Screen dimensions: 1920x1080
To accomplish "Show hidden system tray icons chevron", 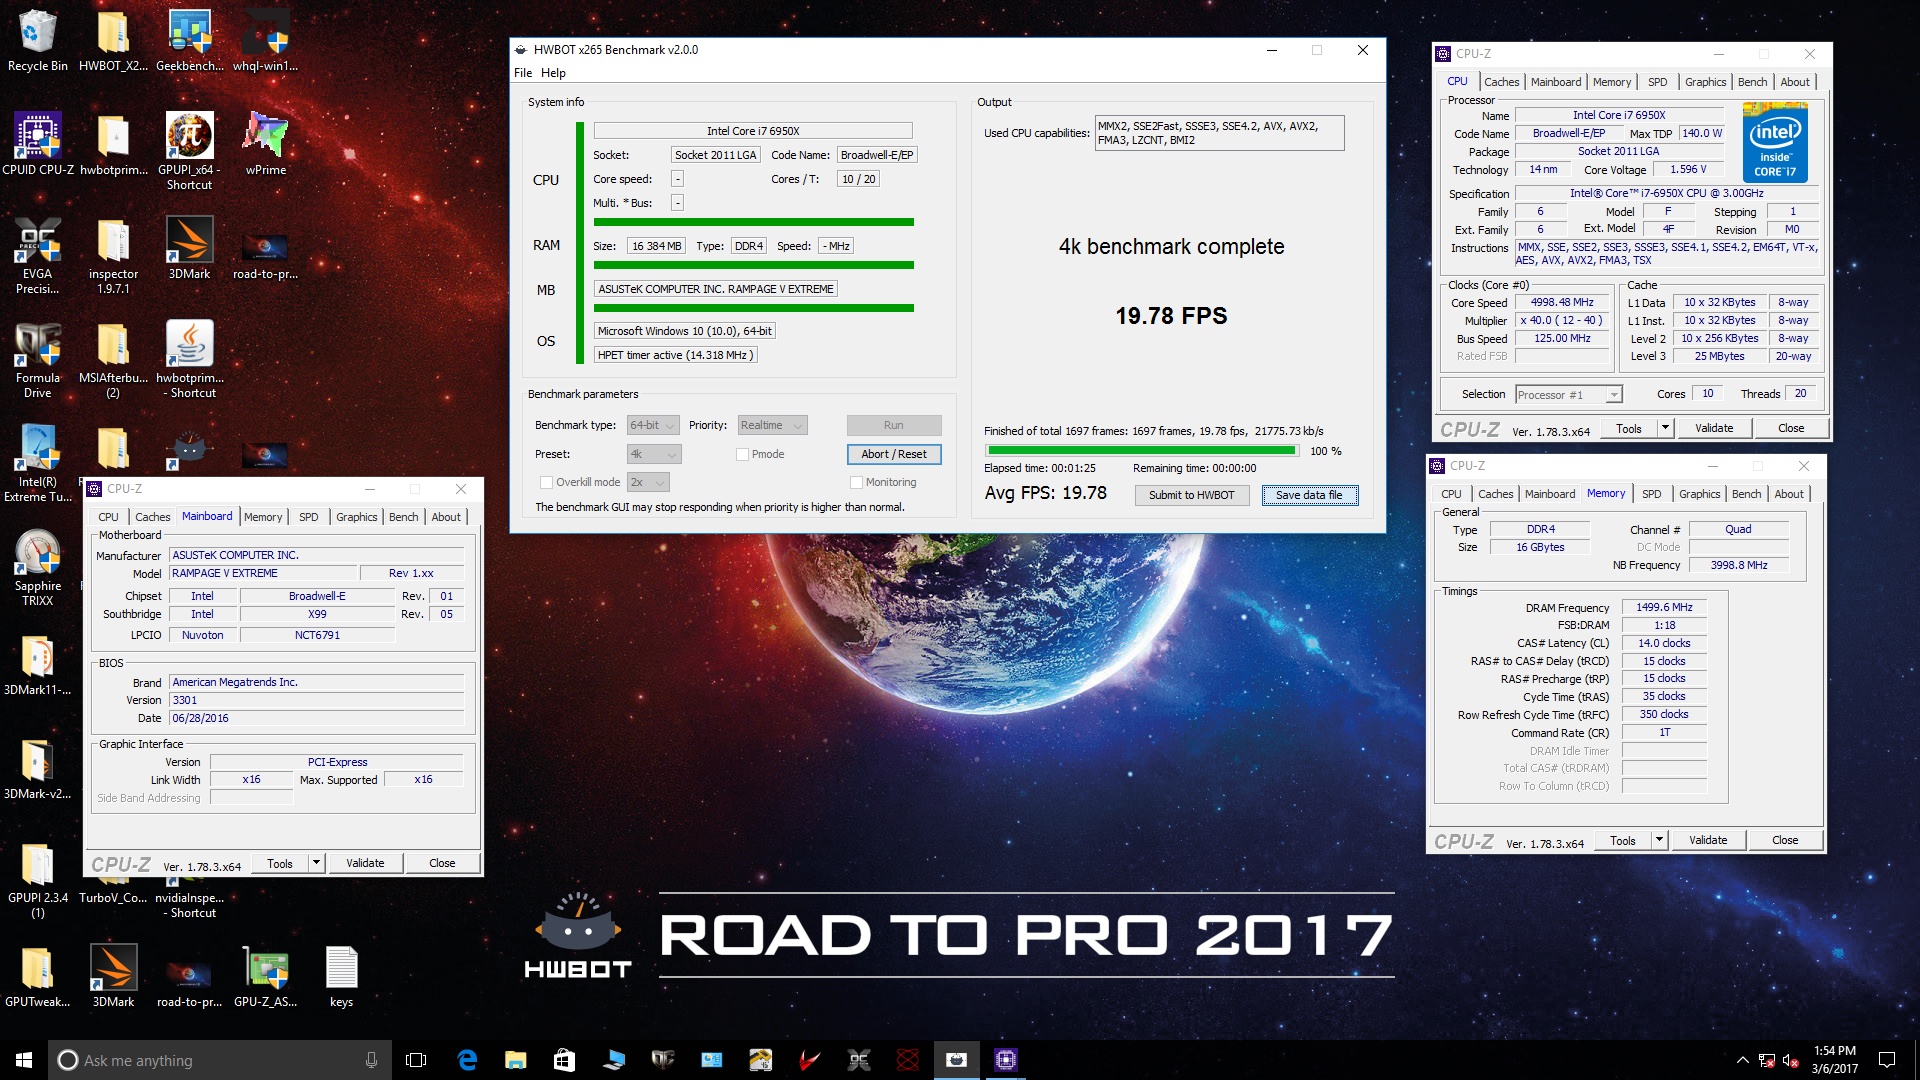I will [1742, 1060].
